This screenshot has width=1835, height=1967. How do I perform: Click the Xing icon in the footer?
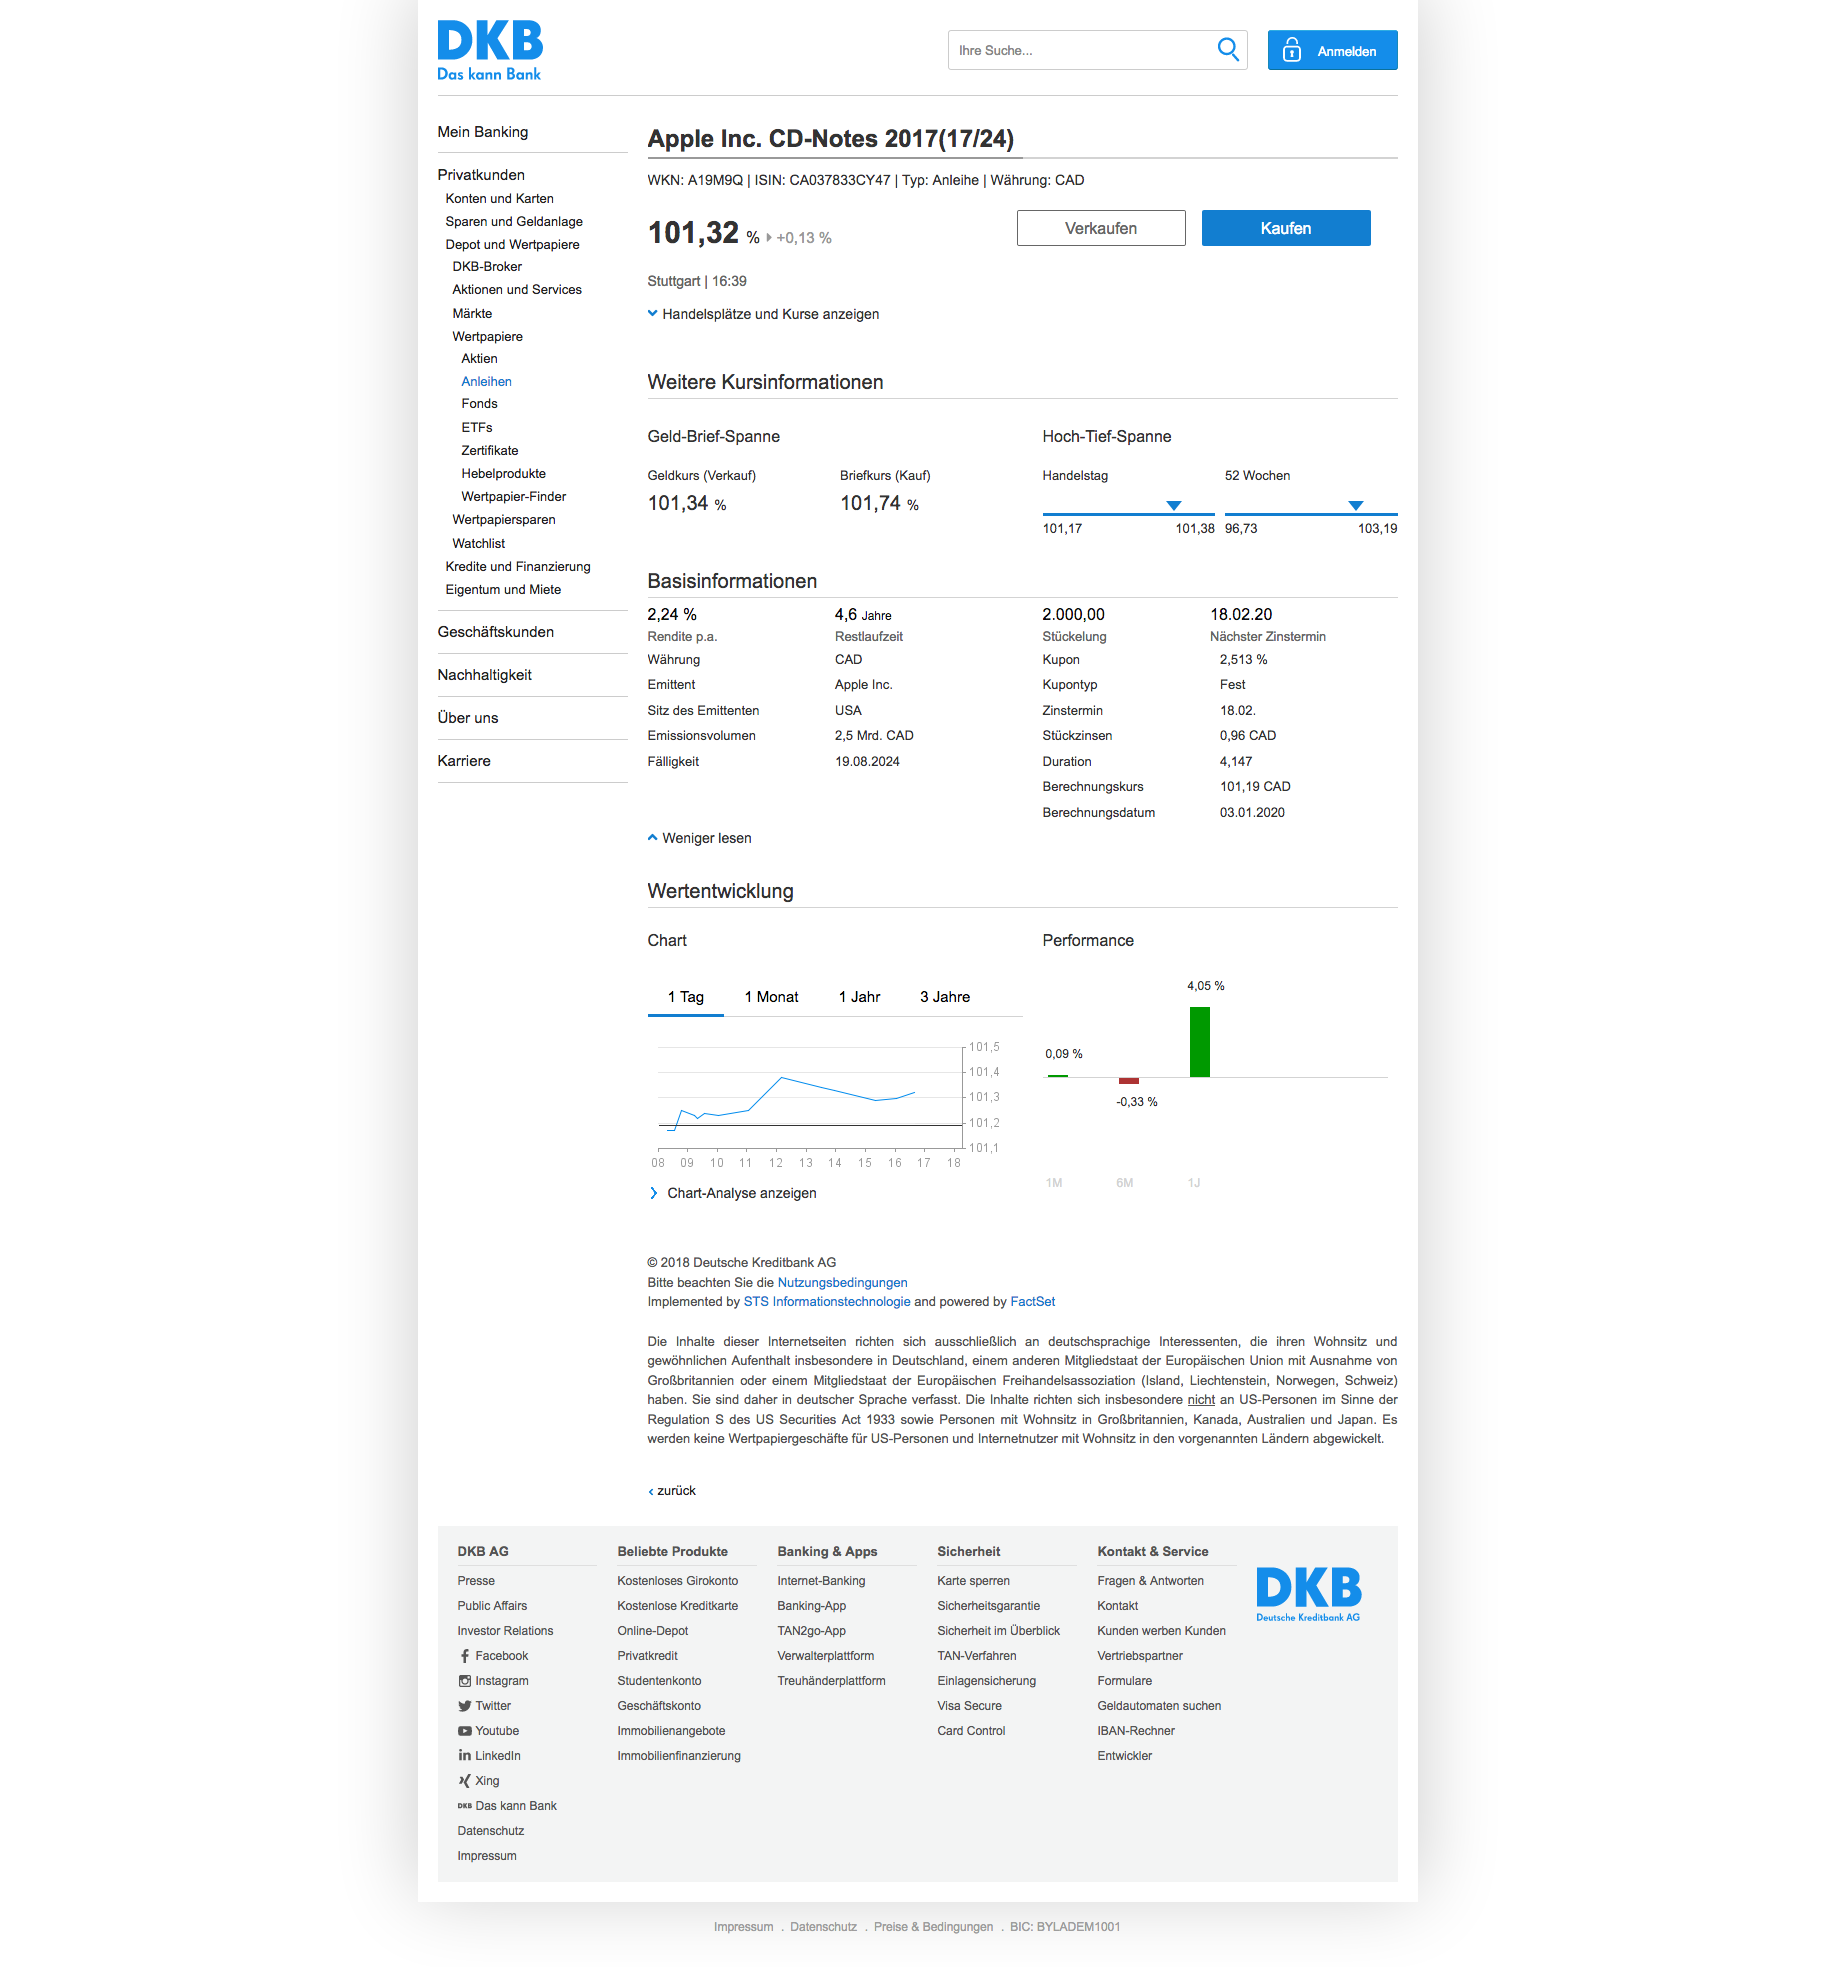[464, 1781]
